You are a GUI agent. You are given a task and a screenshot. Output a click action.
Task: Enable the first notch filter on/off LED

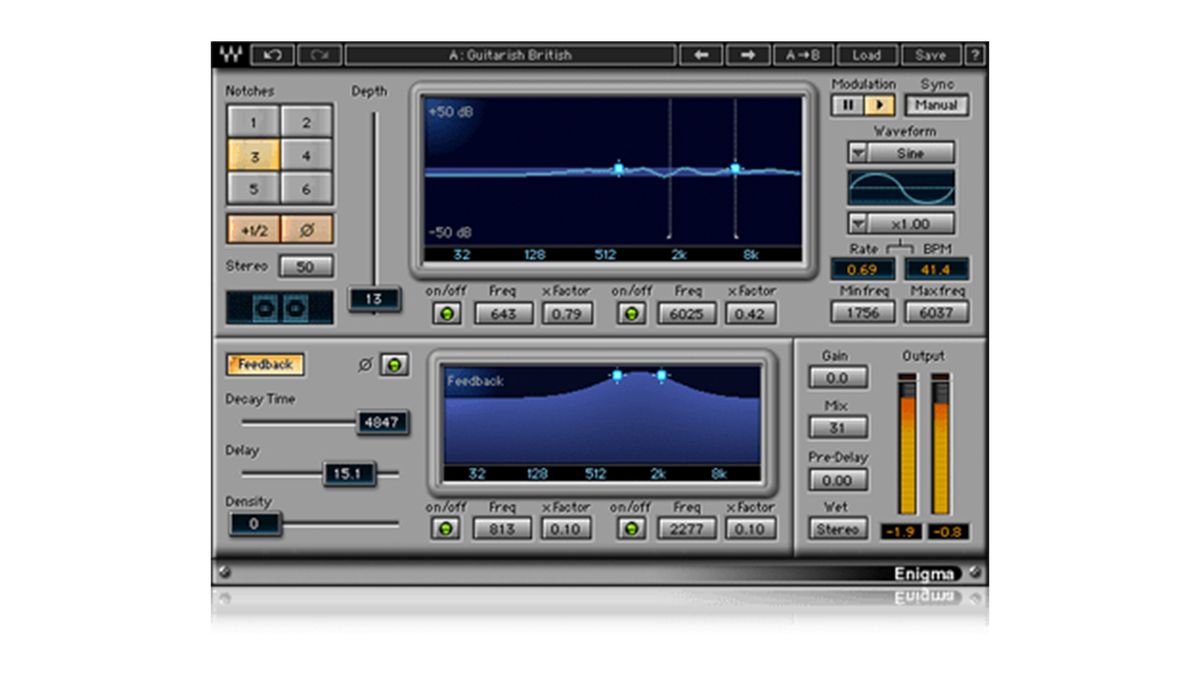447,312
